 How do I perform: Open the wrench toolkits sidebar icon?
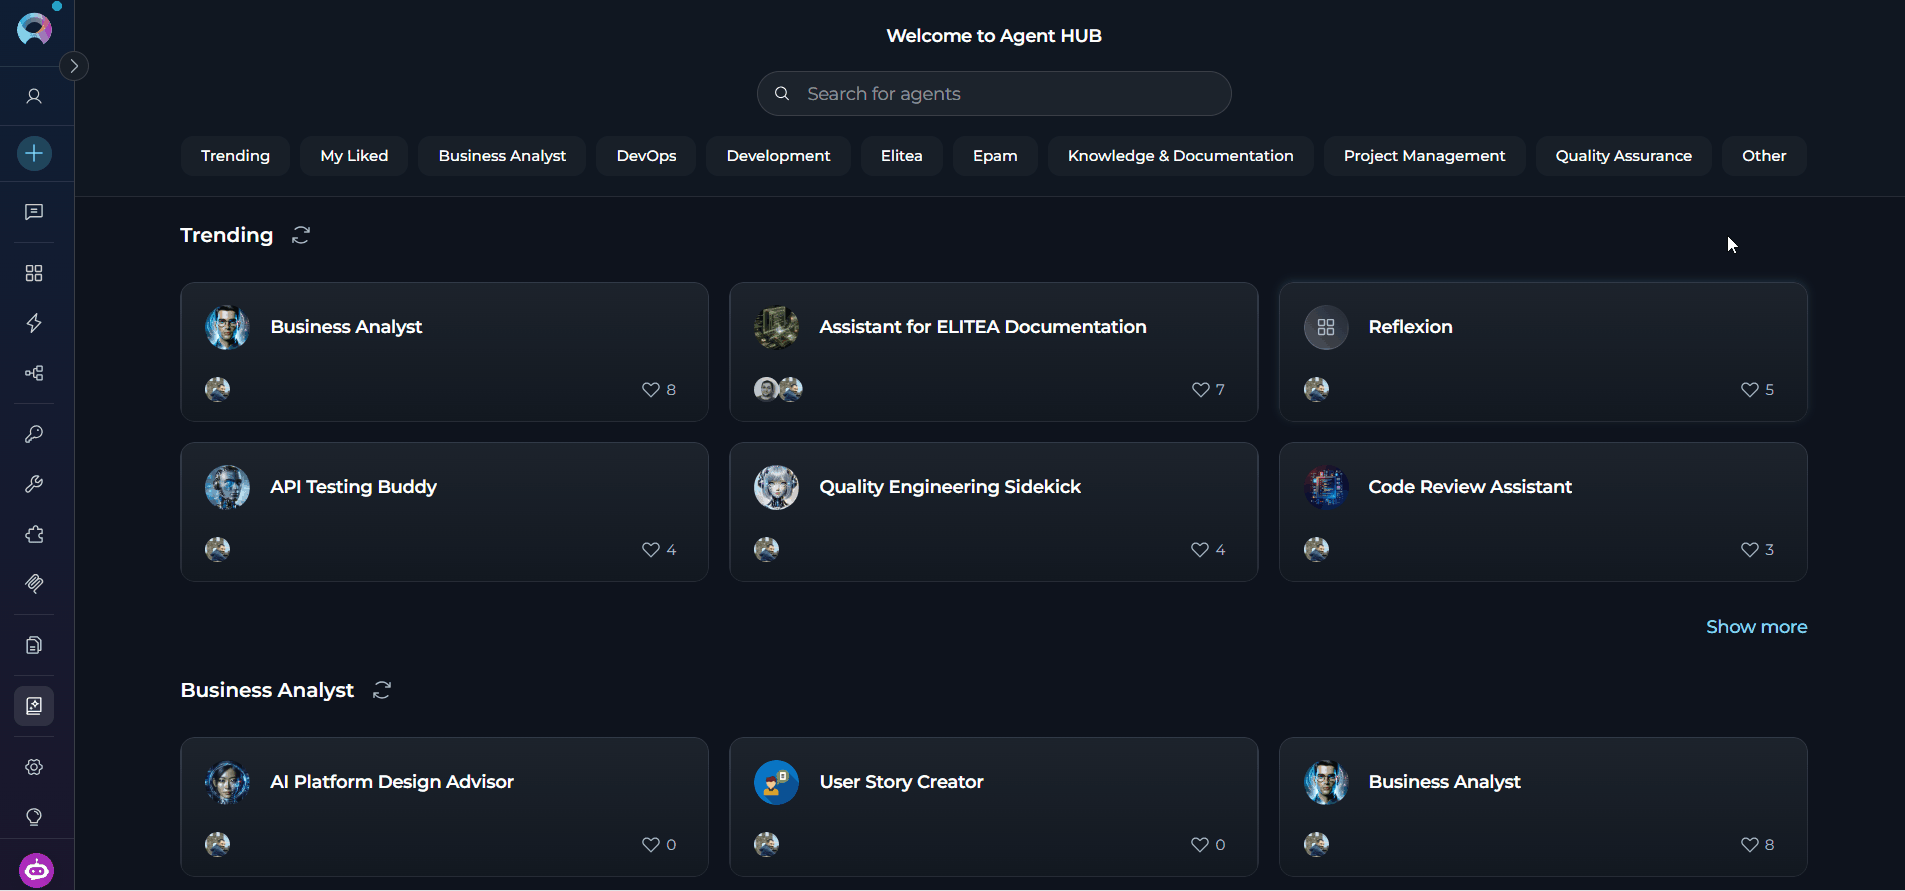pyautogui.click(x=34, y=484)
